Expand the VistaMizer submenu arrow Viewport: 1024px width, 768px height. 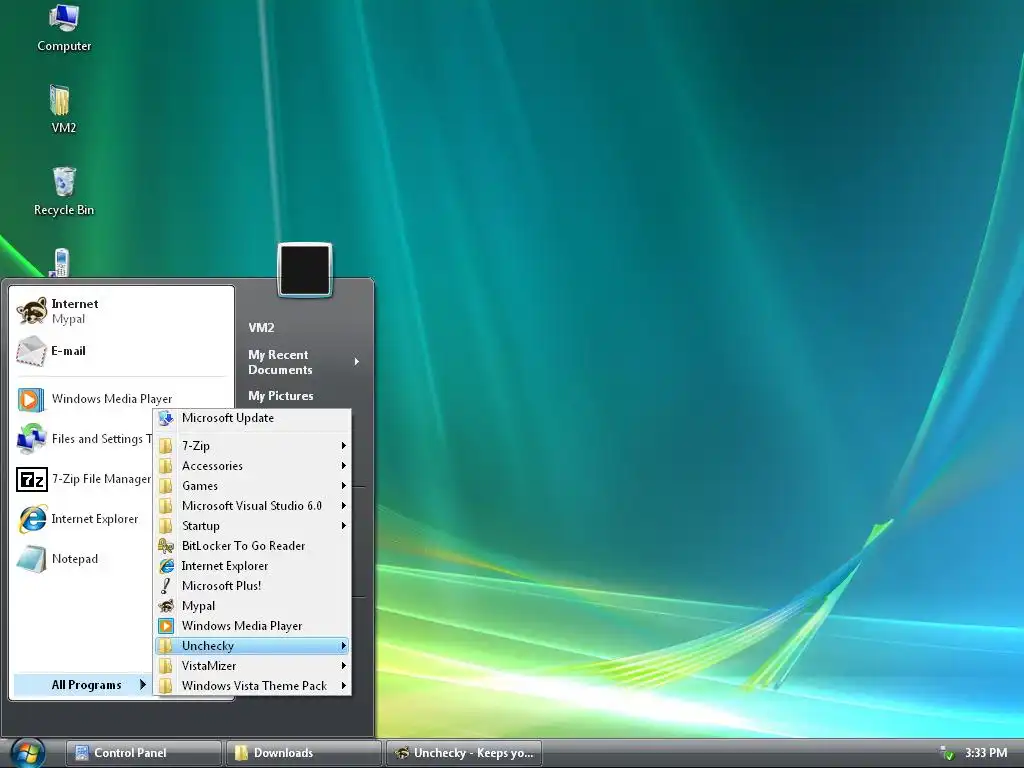click(x=343, y=666)
